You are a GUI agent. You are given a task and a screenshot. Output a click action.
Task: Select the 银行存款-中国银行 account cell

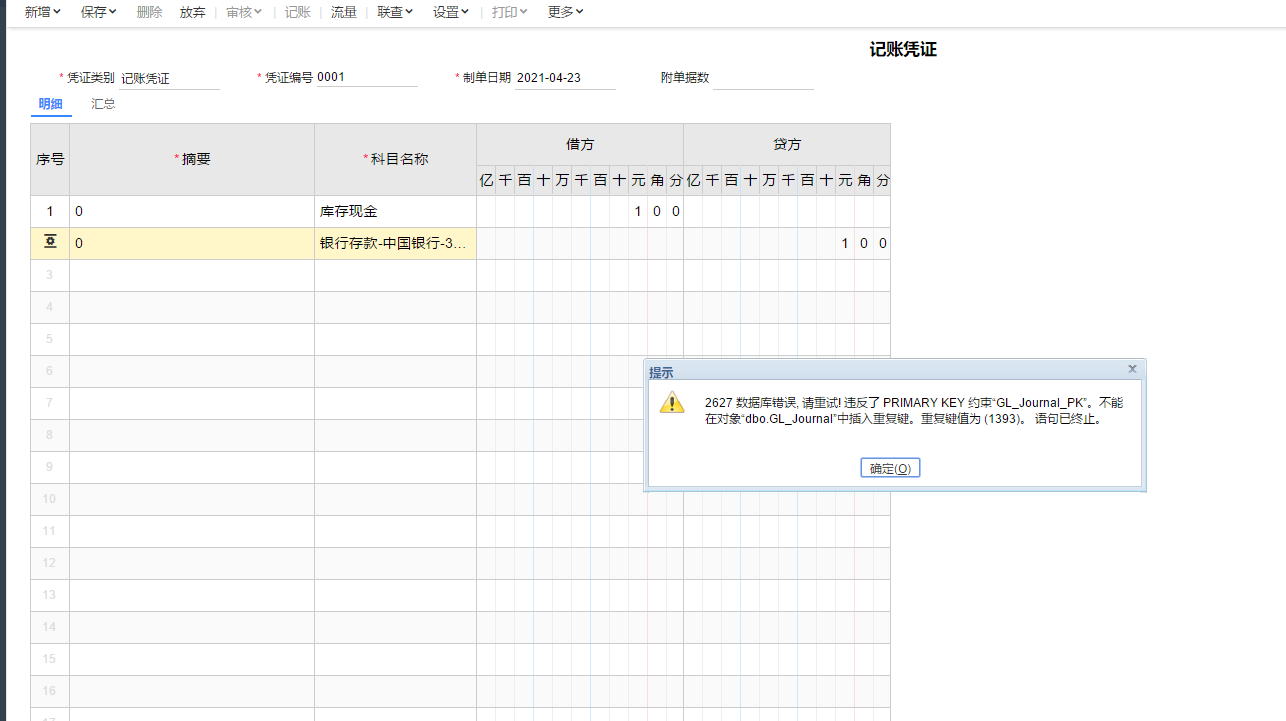[395, 244]
